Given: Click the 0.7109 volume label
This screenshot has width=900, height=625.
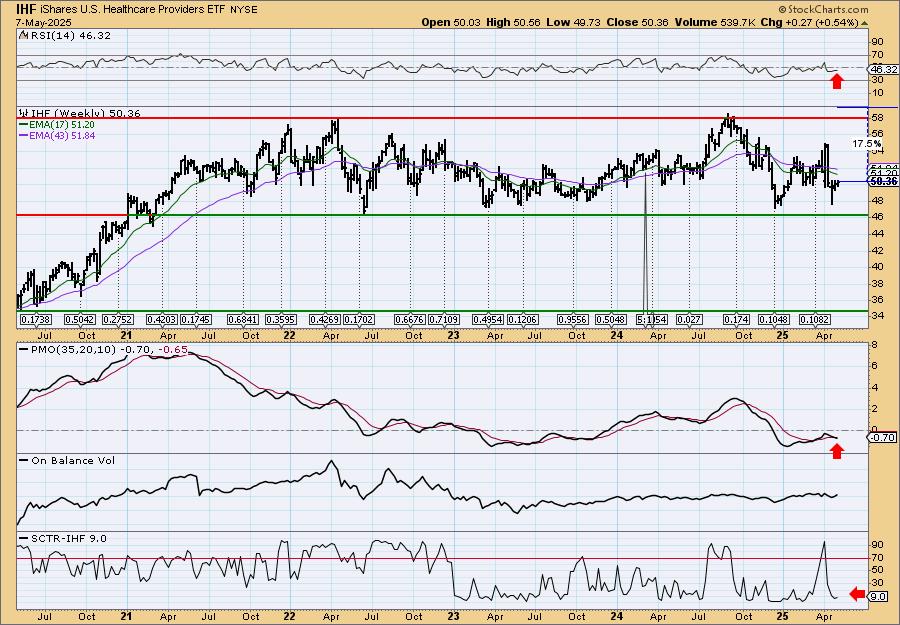Looking at the screenshot, I should [x=444, y=319].
